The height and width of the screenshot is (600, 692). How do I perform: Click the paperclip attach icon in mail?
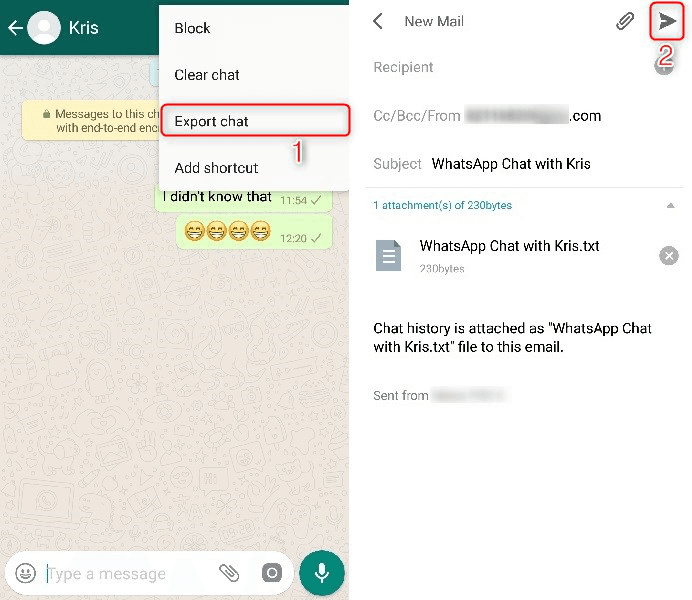(x=625, y=21)
